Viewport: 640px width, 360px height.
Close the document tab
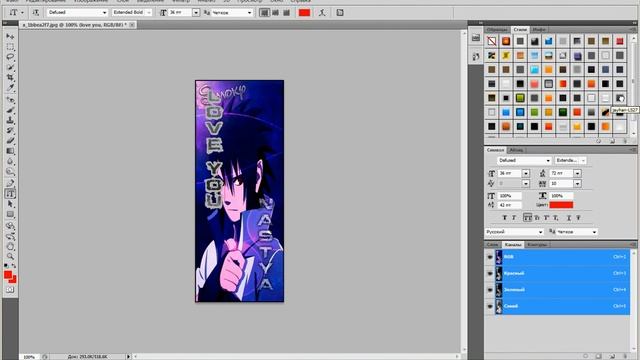132,25
